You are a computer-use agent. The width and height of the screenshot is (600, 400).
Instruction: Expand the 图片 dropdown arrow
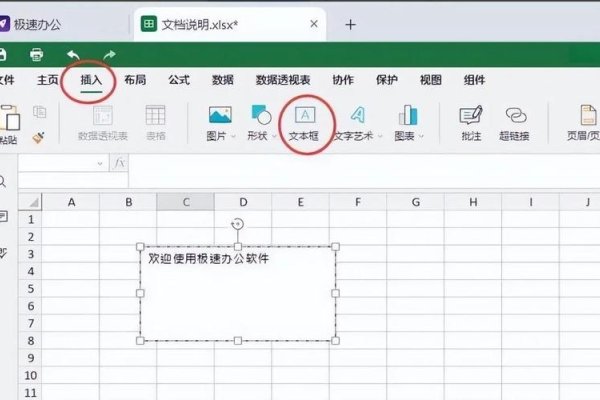pos(233,136)
